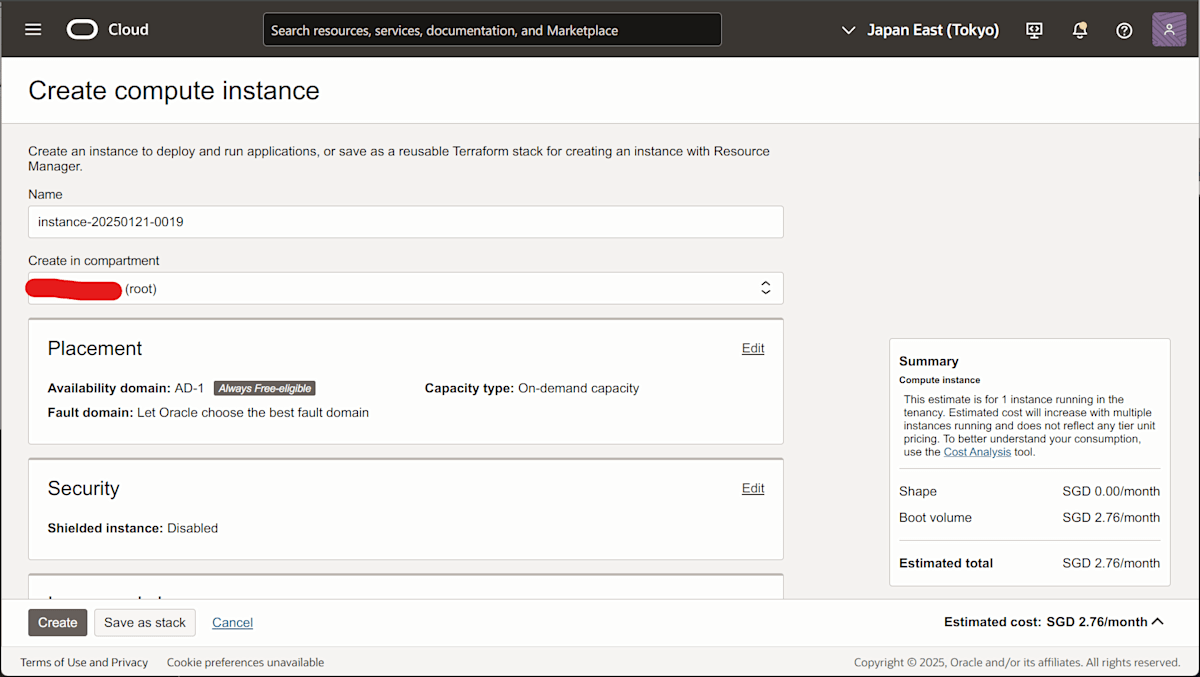Click the Create button

[x=58, y=622]
